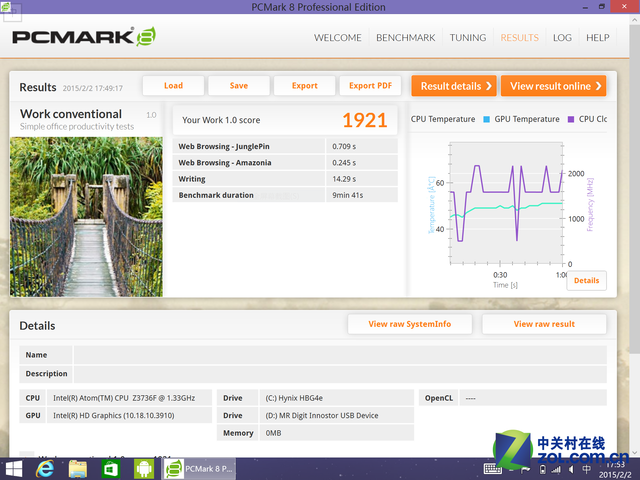The width and height of the screenshot is (640, 480).
Task: Click the (C:) Hynix HBG4e drive value
Action: (x=294, y=398)
